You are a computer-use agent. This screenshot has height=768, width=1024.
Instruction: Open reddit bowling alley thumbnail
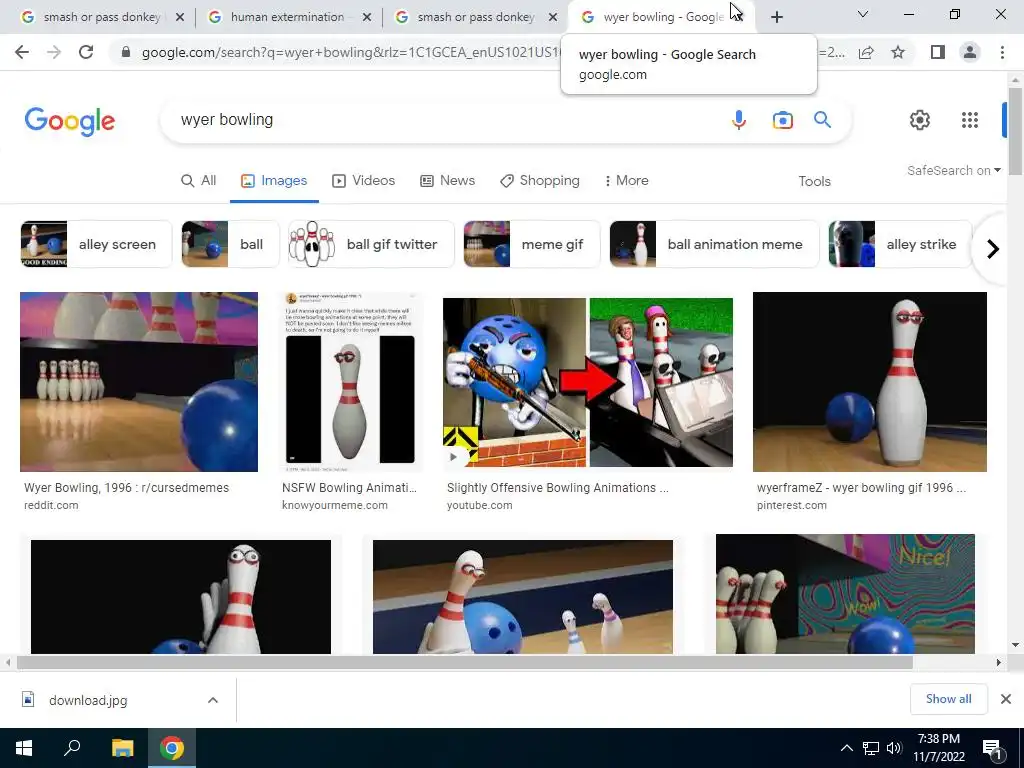(x=139, y=381)
